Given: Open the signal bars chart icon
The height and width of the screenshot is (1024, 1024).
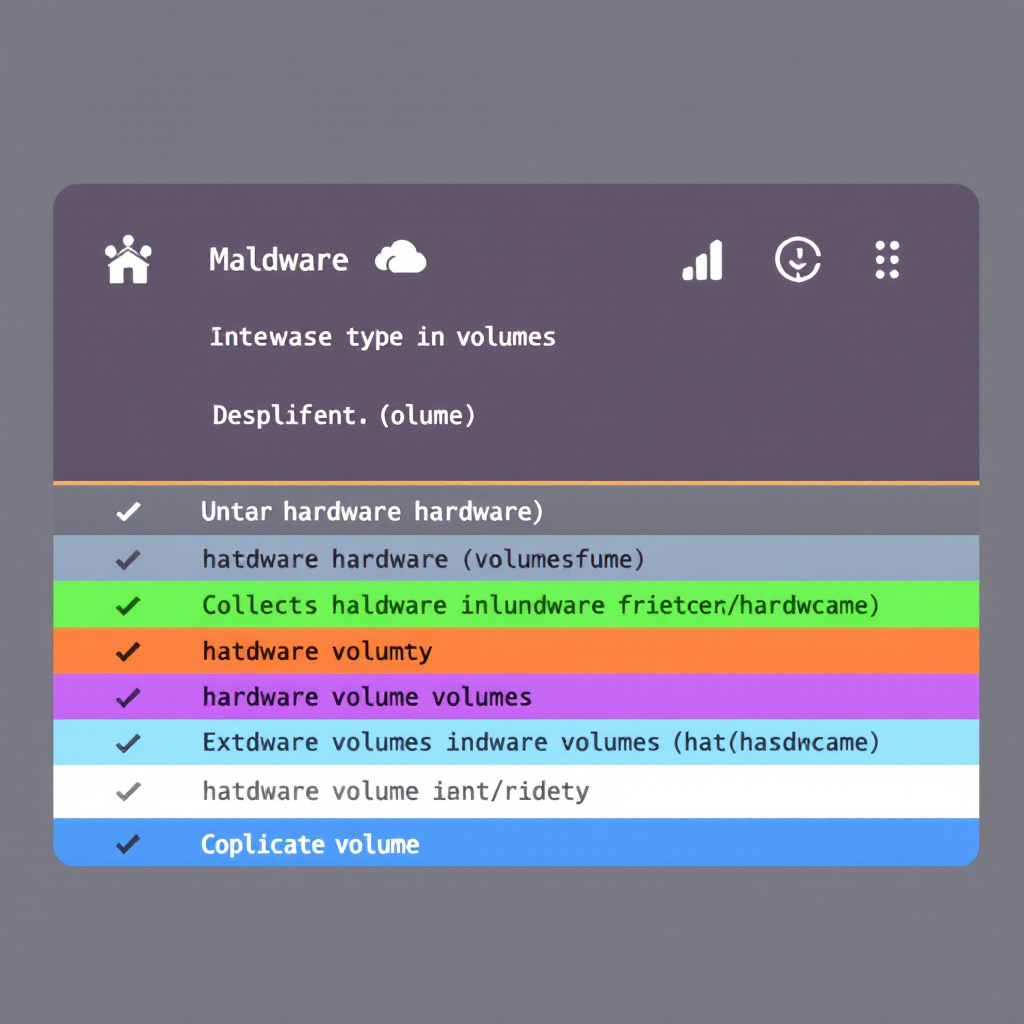Looking at the screenshot, I should 703,260.
